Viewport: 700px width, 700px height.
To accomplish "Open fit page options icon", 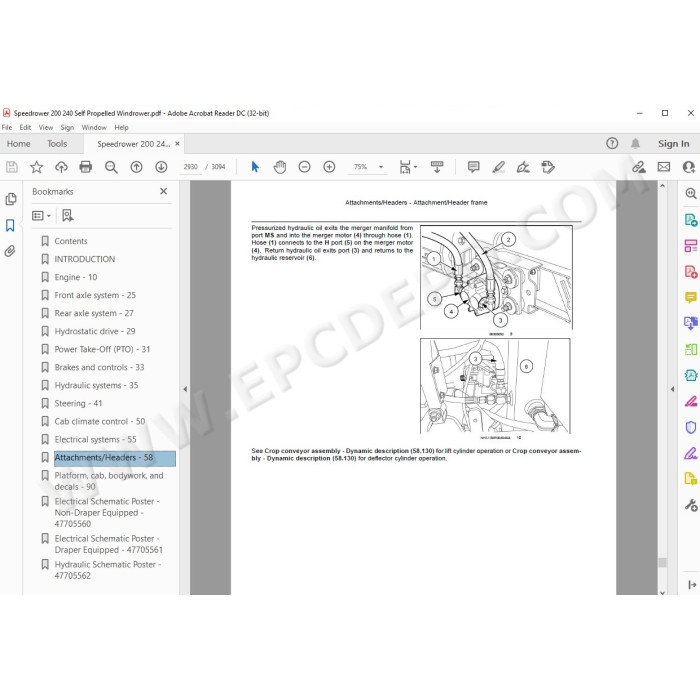I will pyautogui.click(x=408, y=167).
